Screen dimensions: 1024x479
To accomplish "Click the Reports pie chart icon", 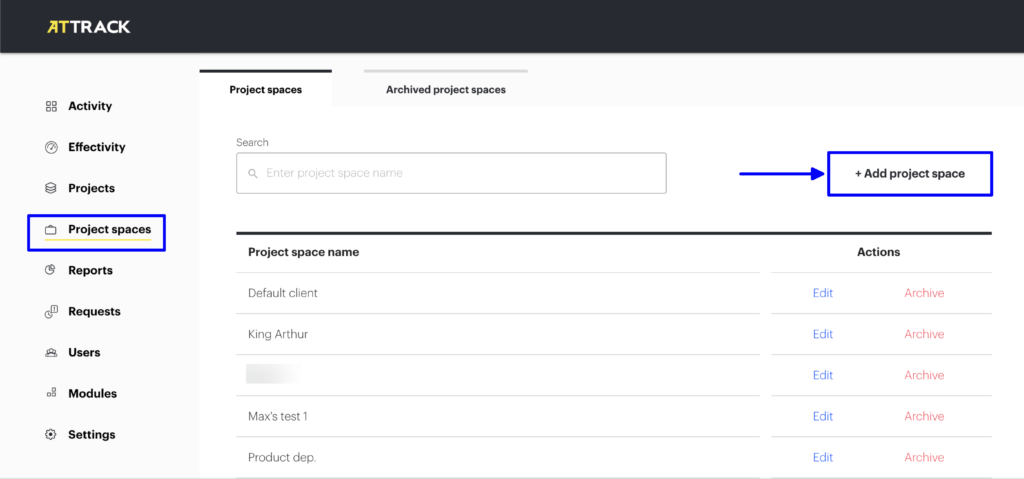I will click(51, 270).
